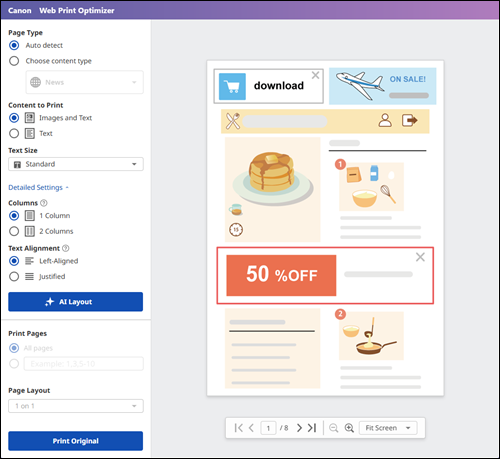Click the Columns help question mark
500x459 pixels.
click(44, 203)
